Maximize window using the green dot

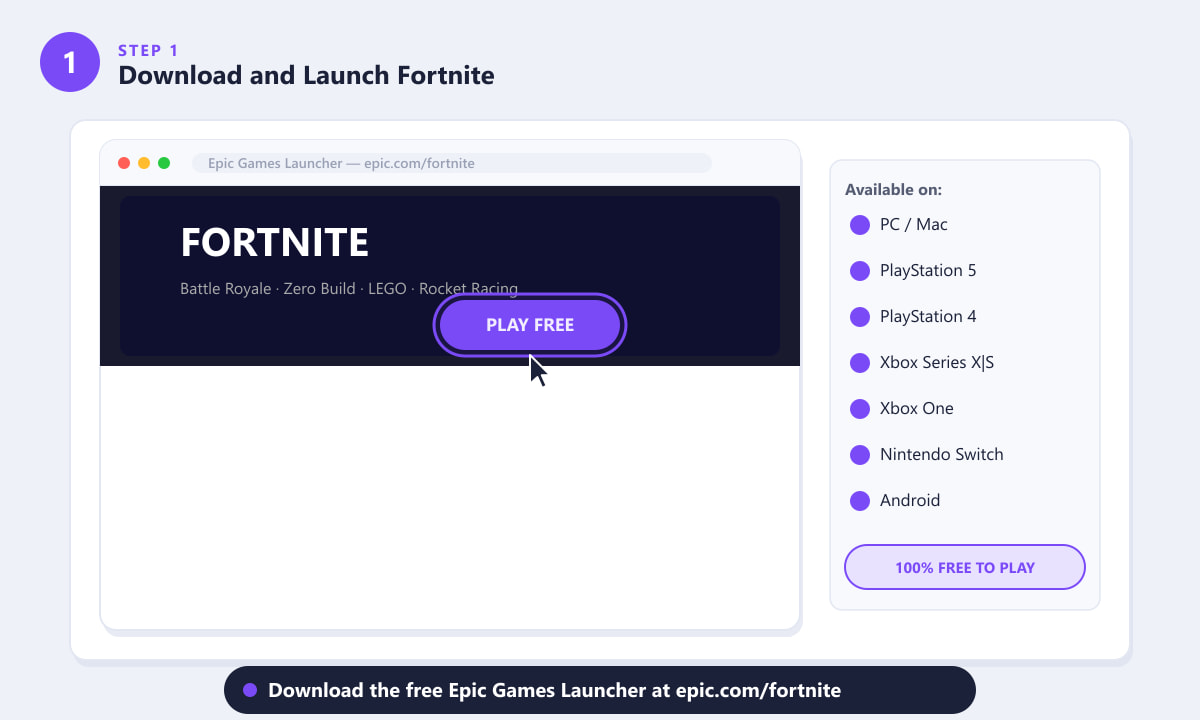pyautogui.click(x=164, y=163)
